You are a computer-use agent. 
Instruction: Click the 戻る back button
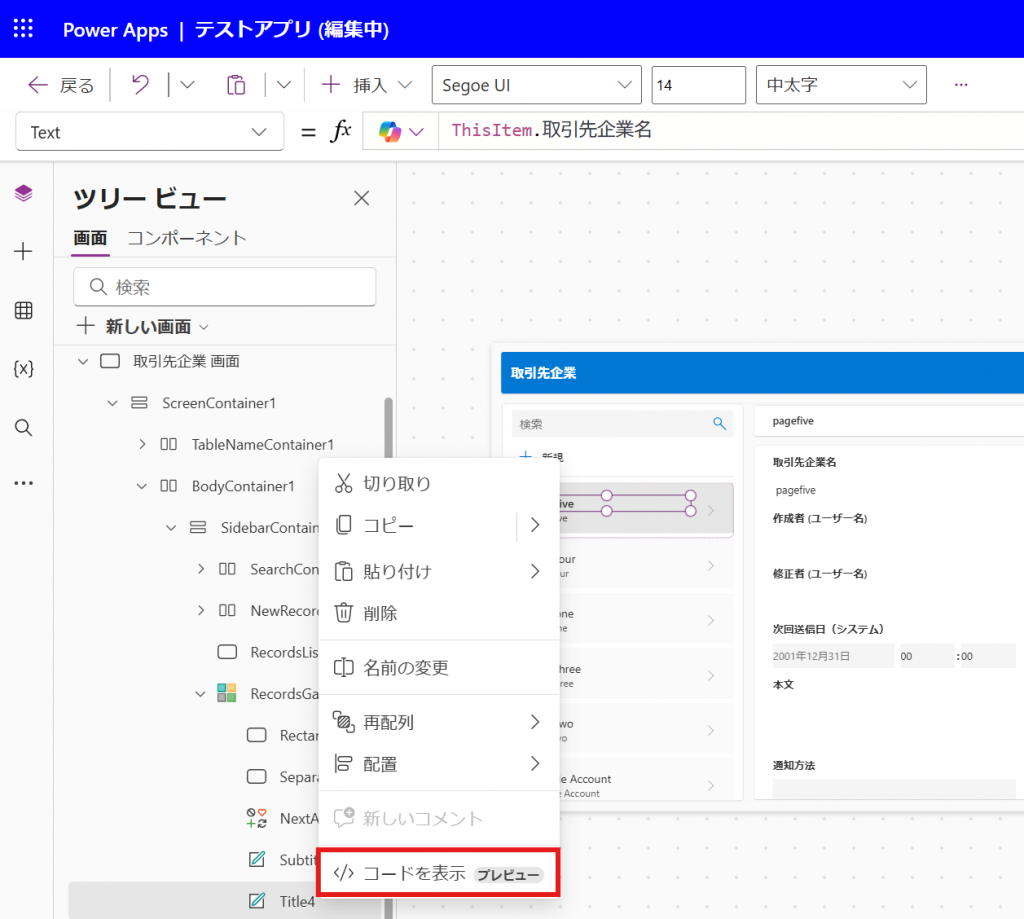[x=60, y=85]
